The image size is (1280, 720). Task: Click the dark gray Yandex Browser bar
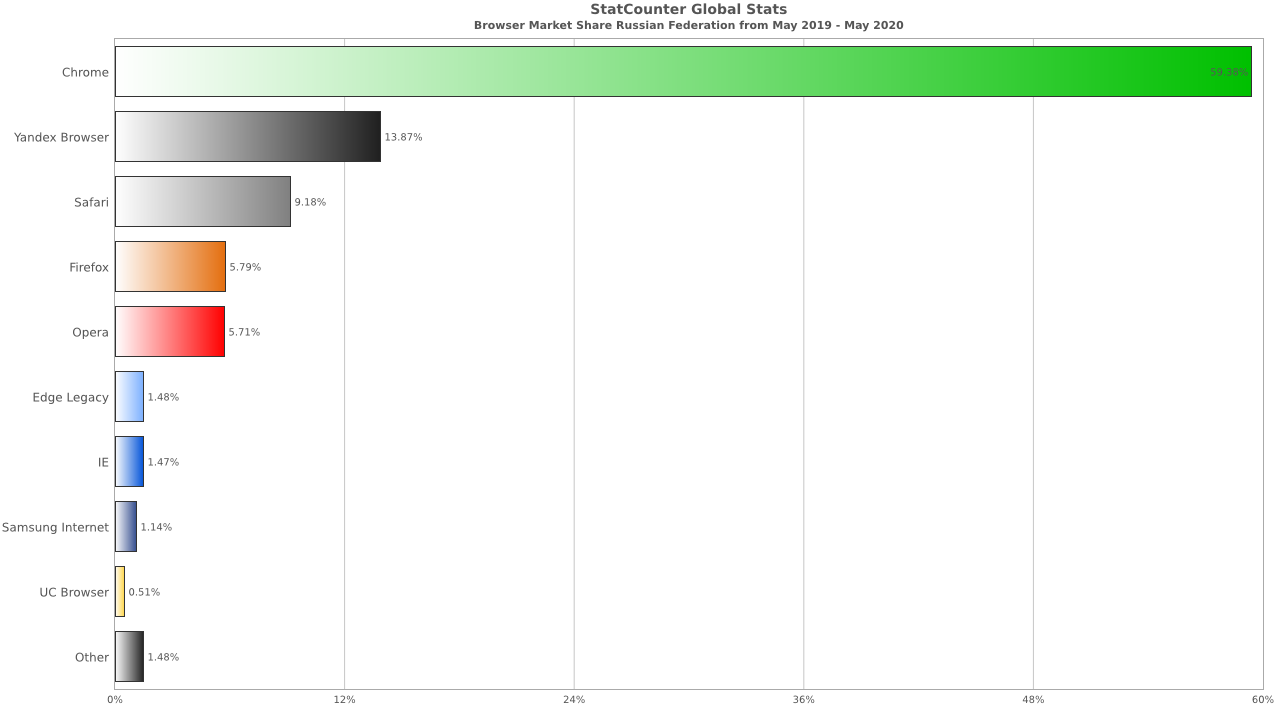point(247,136)
